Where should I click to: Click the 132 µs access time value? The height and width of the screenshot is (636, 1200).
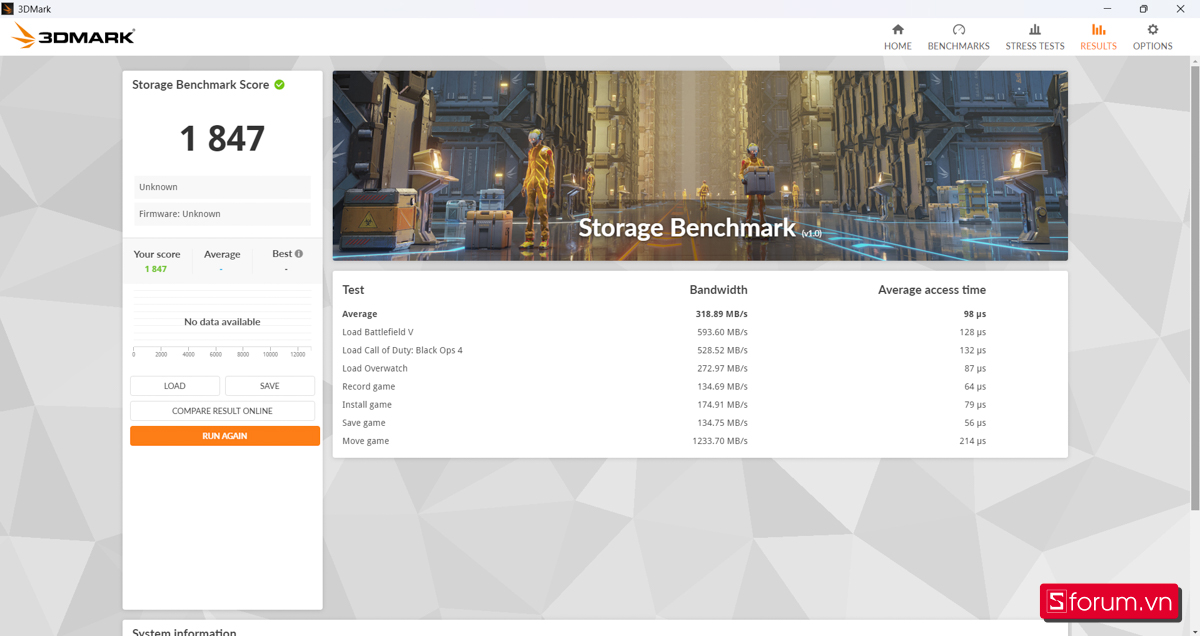[x=973, y=350]
